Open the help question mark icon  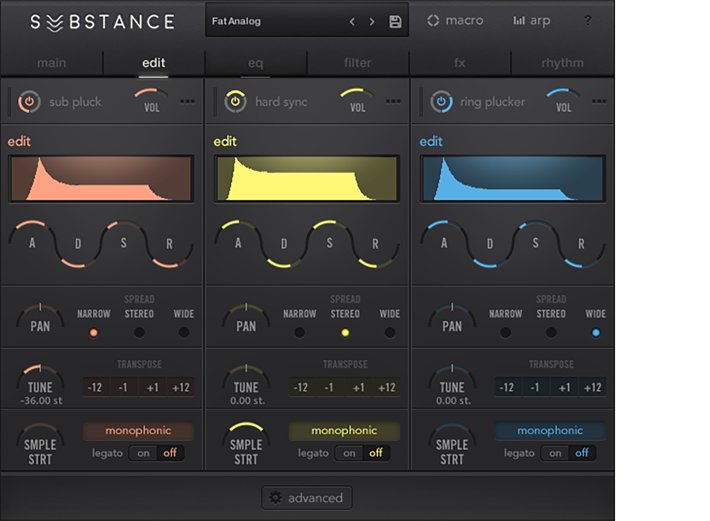coord(587,21)
